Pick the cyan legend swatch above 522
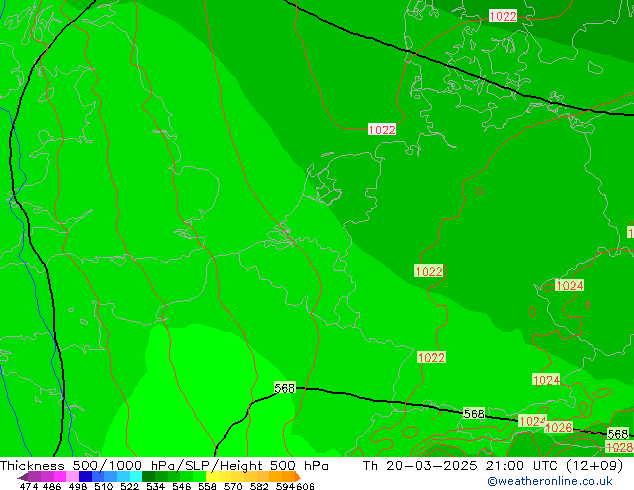 [x=136, y=476]
